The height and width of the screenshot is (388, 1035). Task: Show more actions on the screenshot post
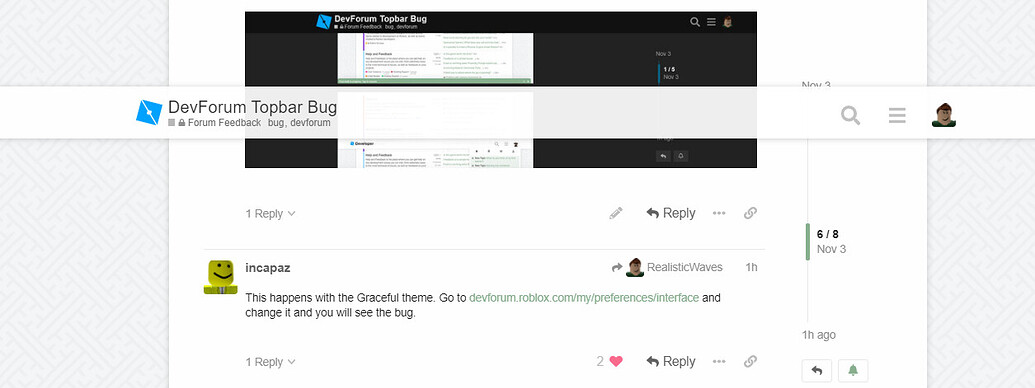(x=719, y=213)
